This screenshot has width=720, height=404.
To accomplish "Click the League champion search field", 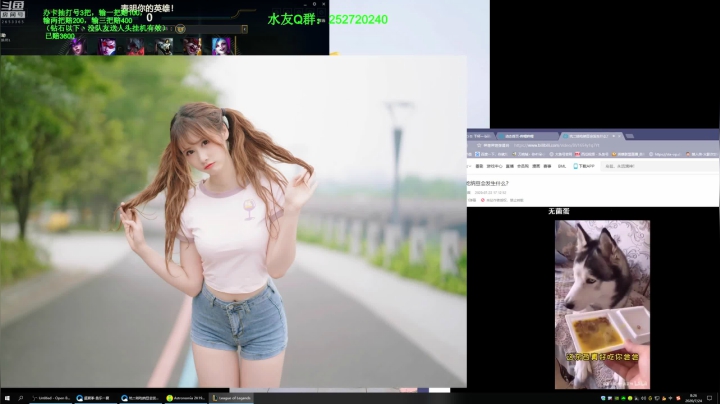I will (214, 29).
